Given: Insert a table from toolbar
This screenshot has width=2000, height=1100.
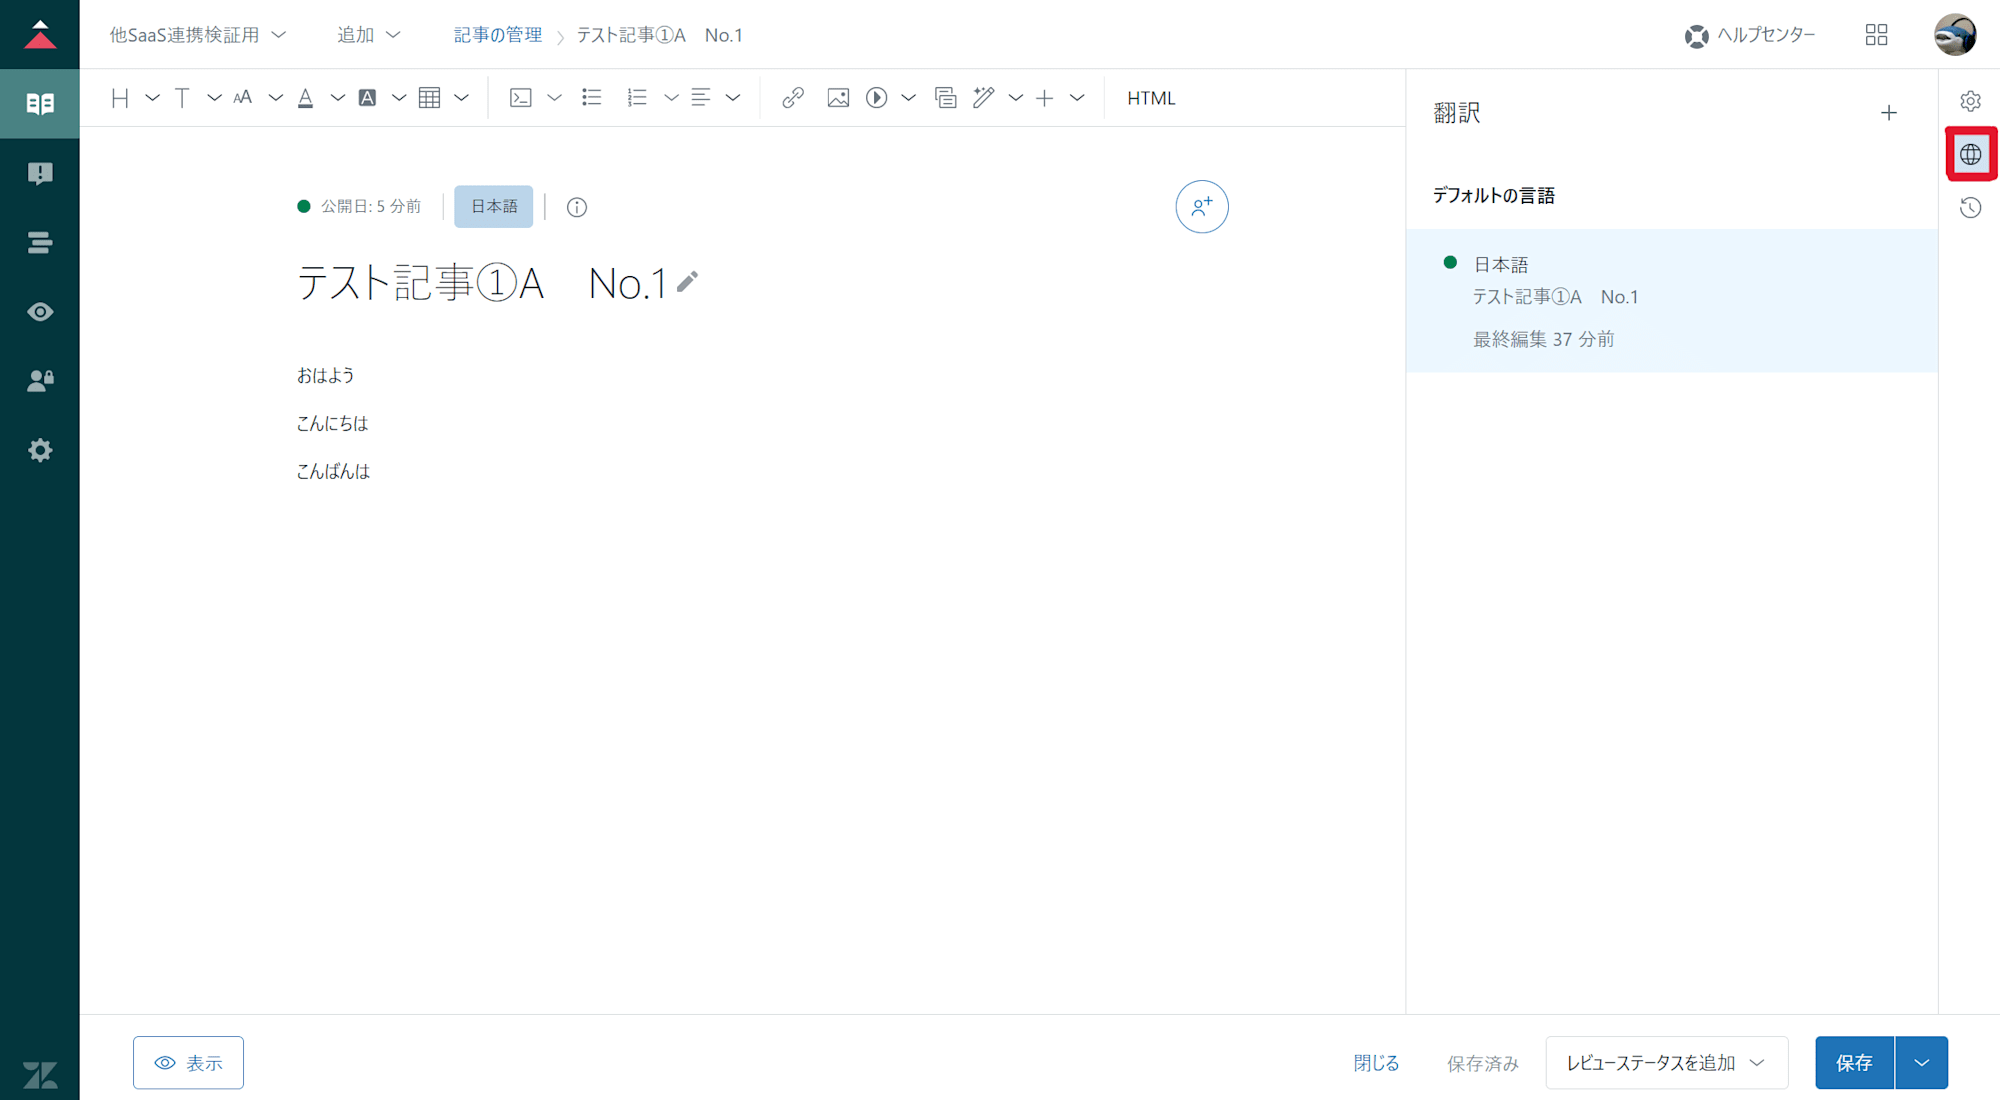Looking at the screenshot, I should tap(430, 98).
